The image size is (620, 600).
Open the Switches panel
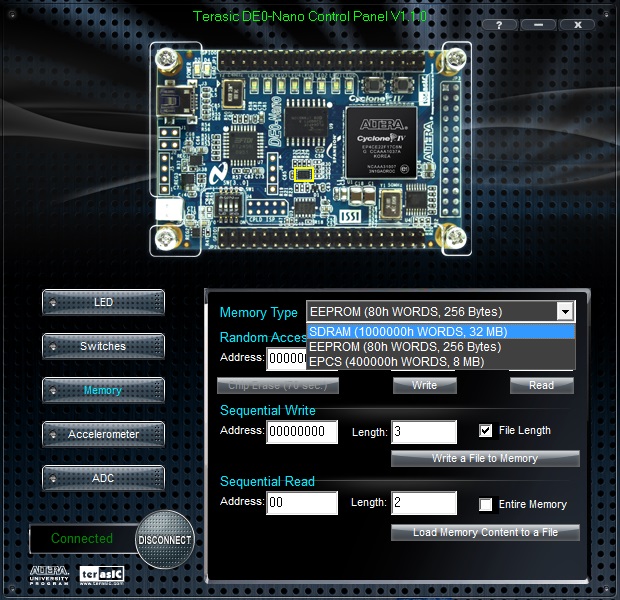coord(103,346)
